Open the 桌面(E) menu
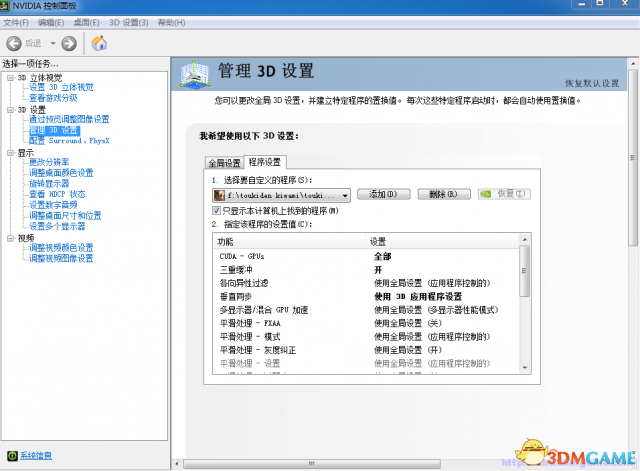Viewport: 640px width, 471px height. pos(86,23)
